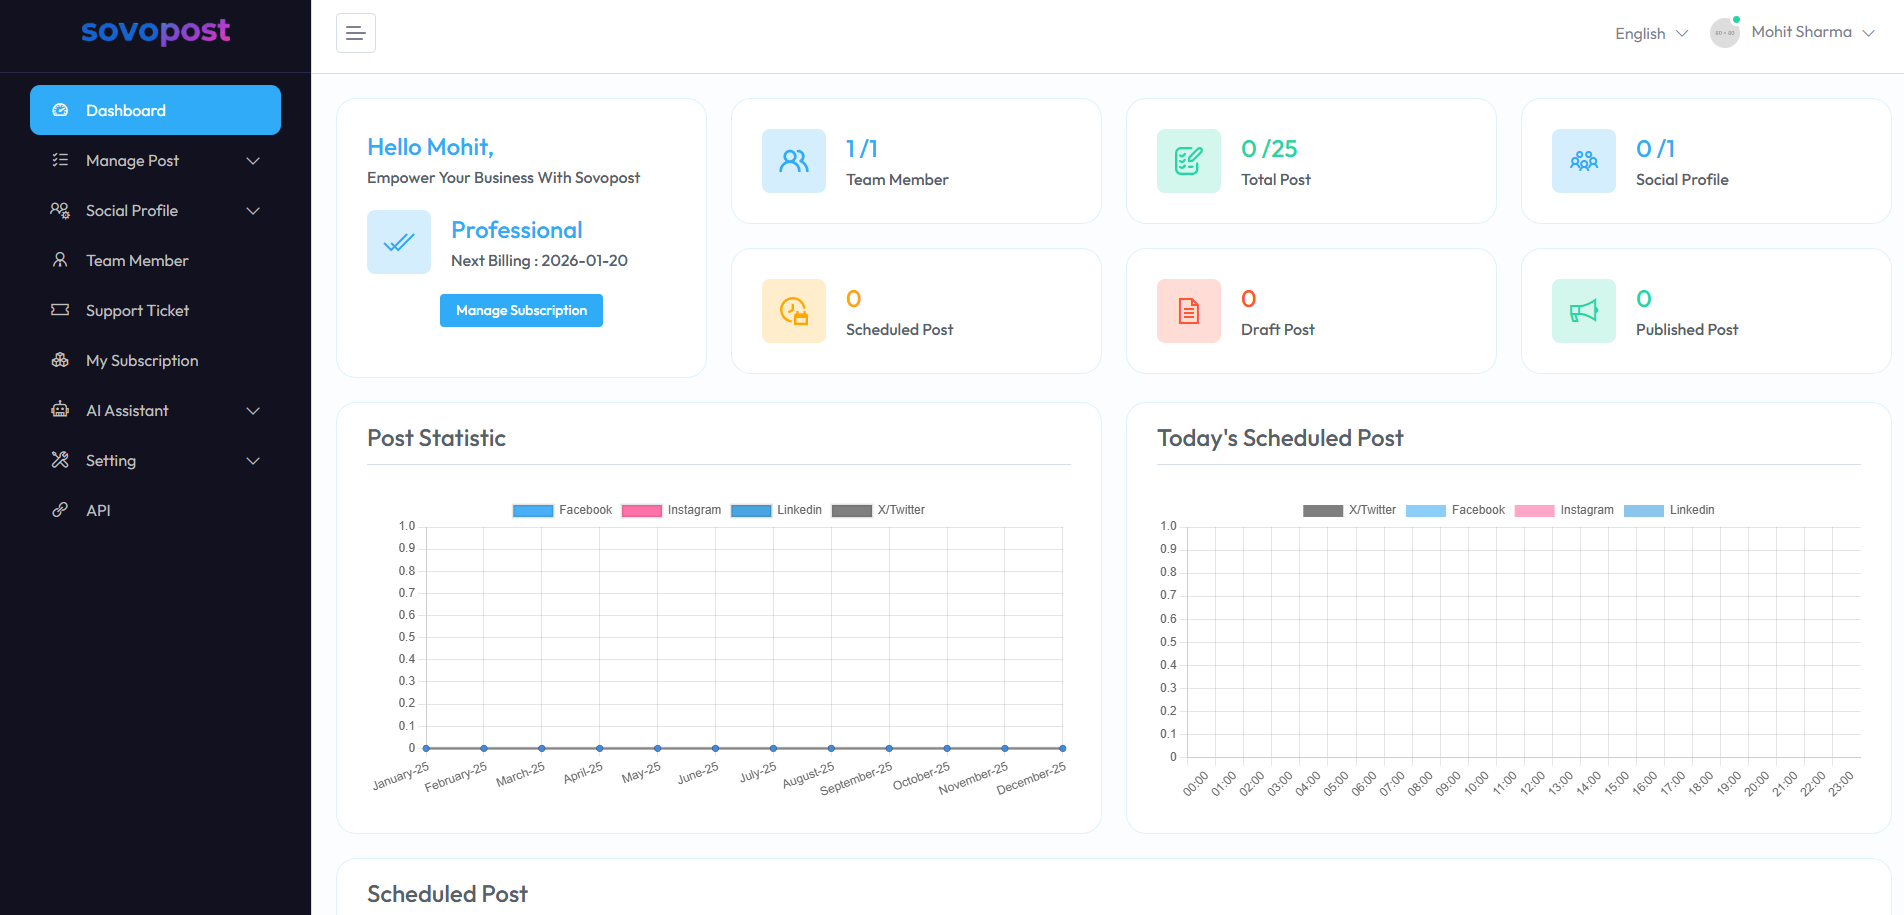
Task: Go to My Subscription in sidebar
Action: pyautogui.click(x=142, y=361)
